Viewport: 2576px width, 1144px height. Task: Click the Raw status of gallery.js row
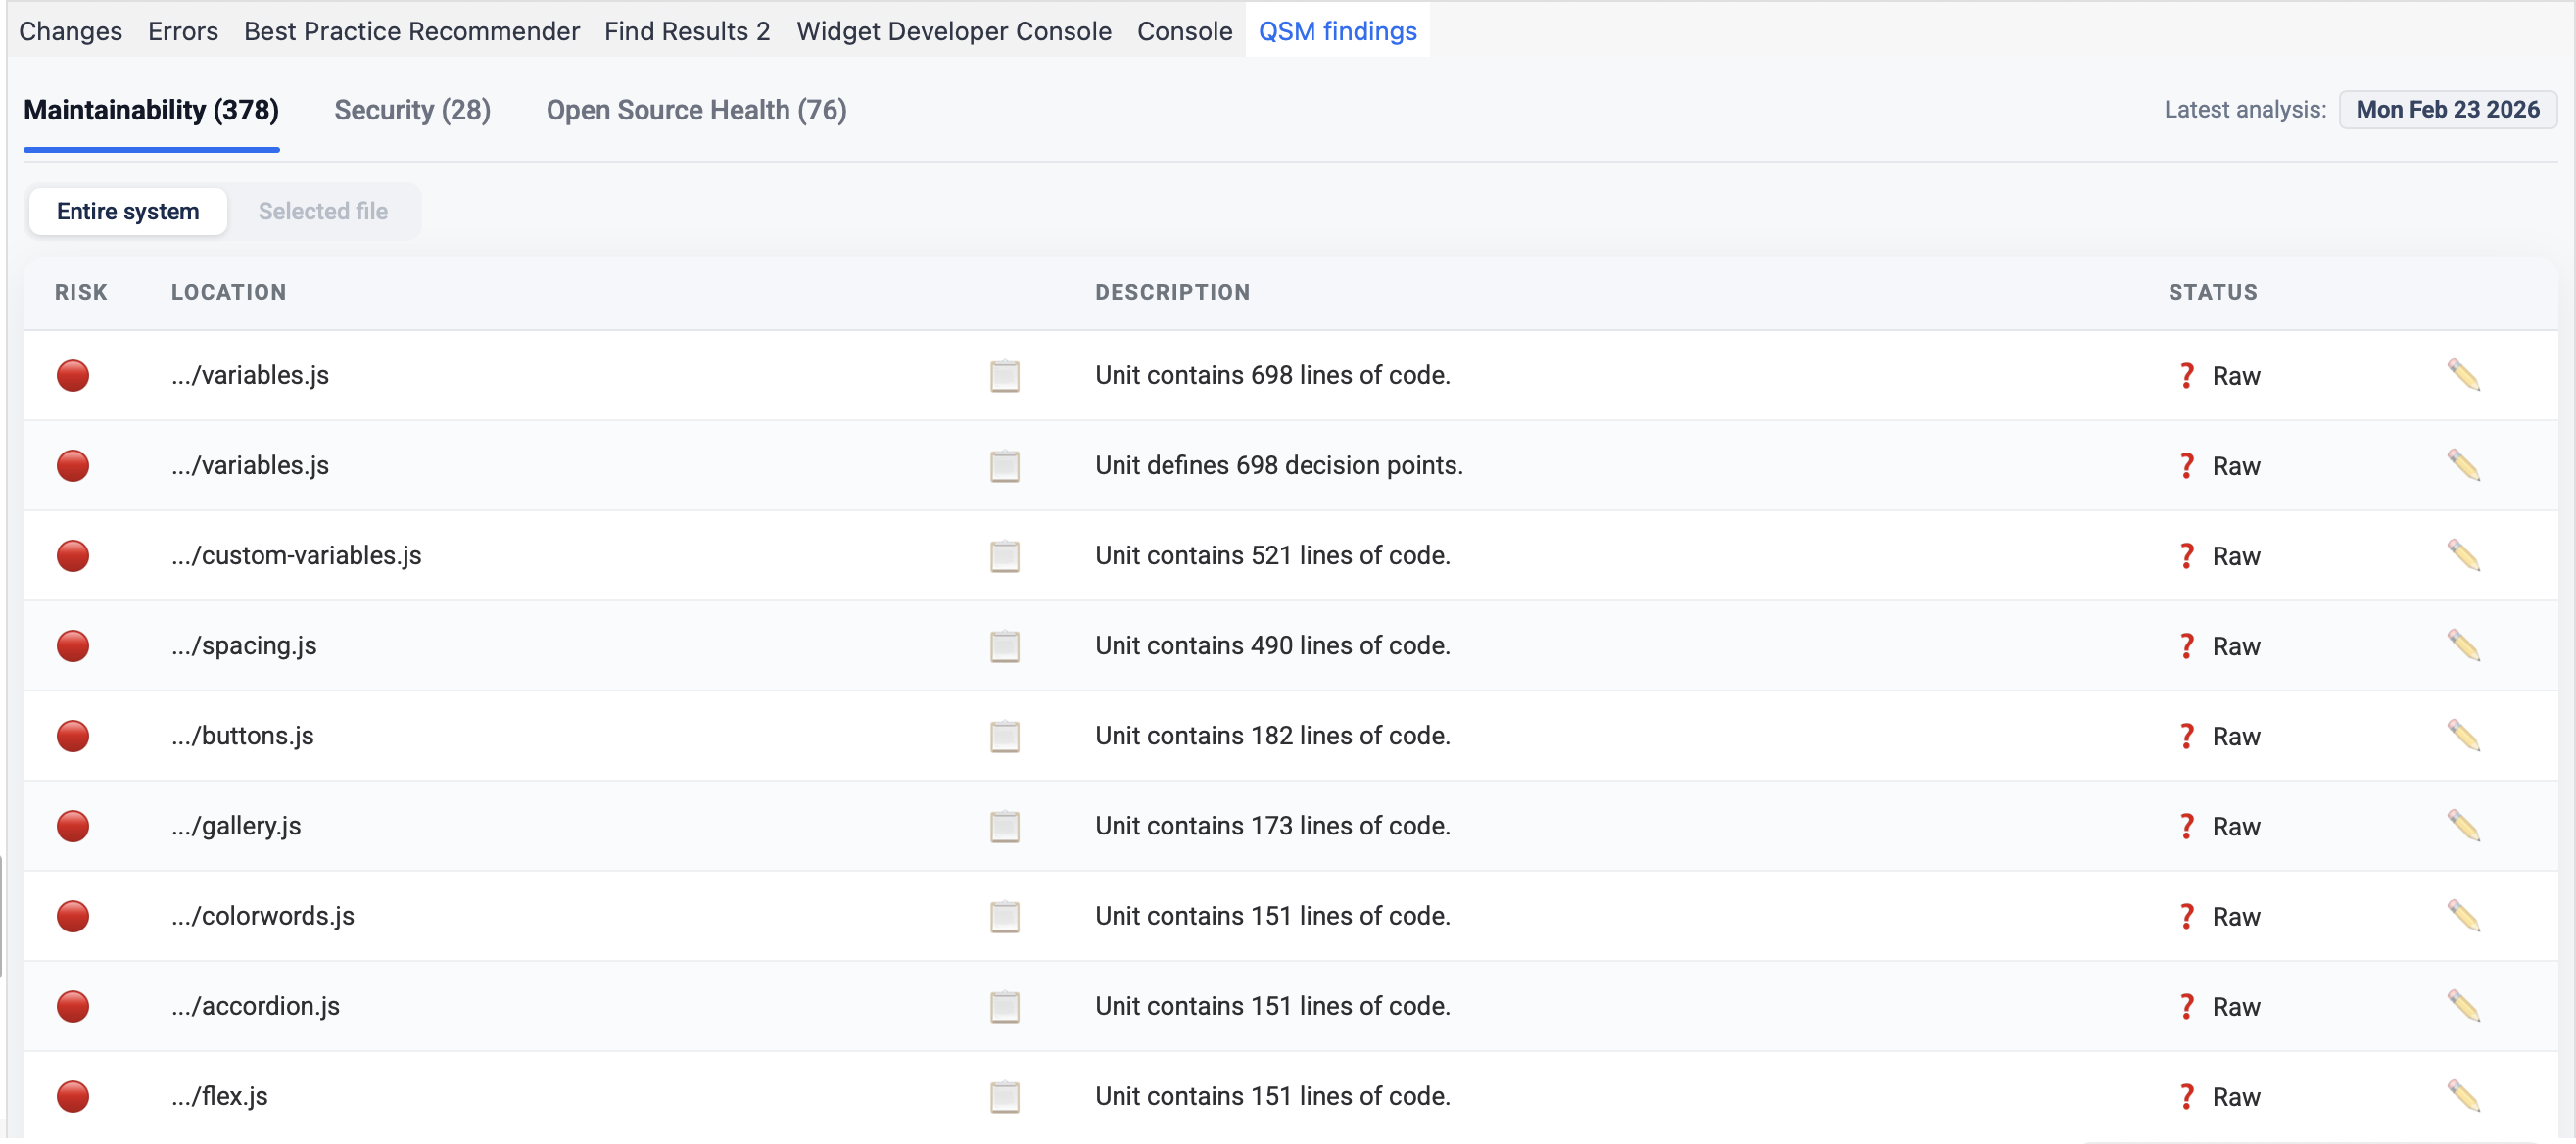pos(2234,827)
